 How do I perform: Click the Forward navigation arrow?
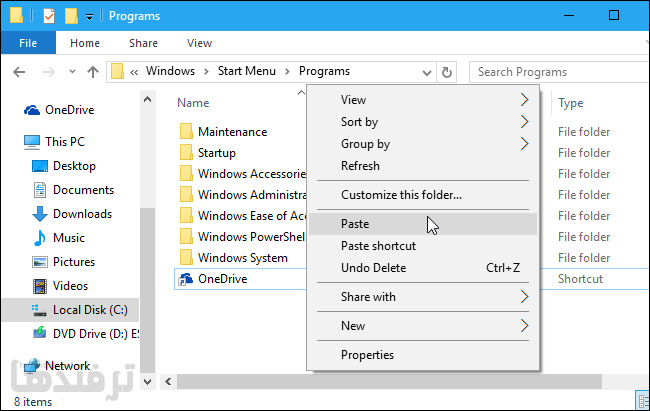pyautogui.click(x=49, y=72)
